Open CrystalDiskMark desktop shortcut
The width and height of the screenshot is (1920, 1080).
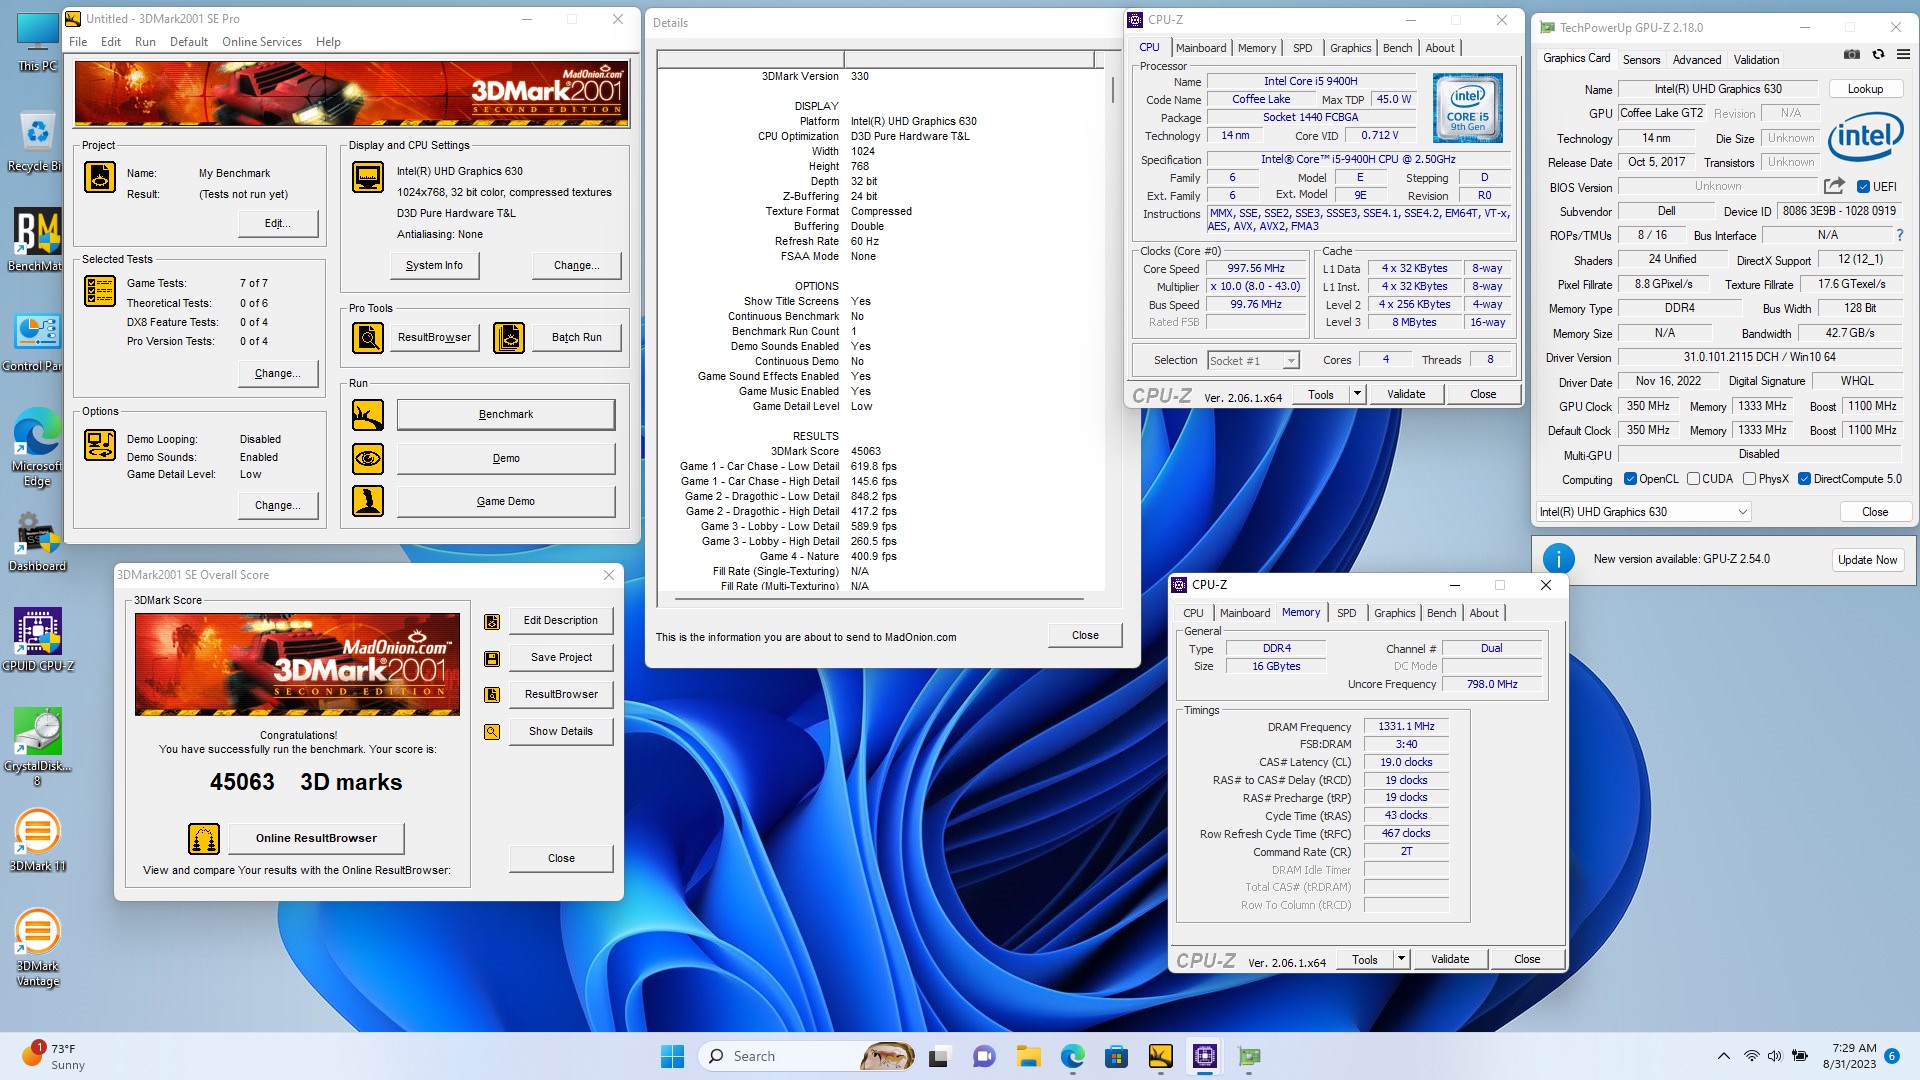click(38, 747)
